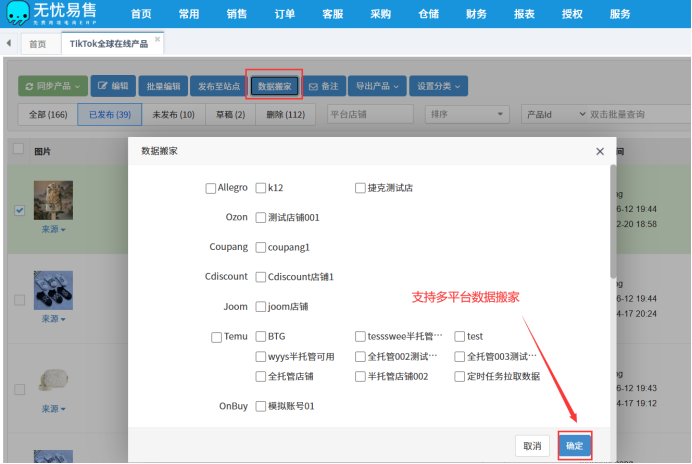Viewport: 692px width, 464px height.
Task: Expand the 导出产品 dropdown
Action: pyautogui.click(x=377, y=86)
